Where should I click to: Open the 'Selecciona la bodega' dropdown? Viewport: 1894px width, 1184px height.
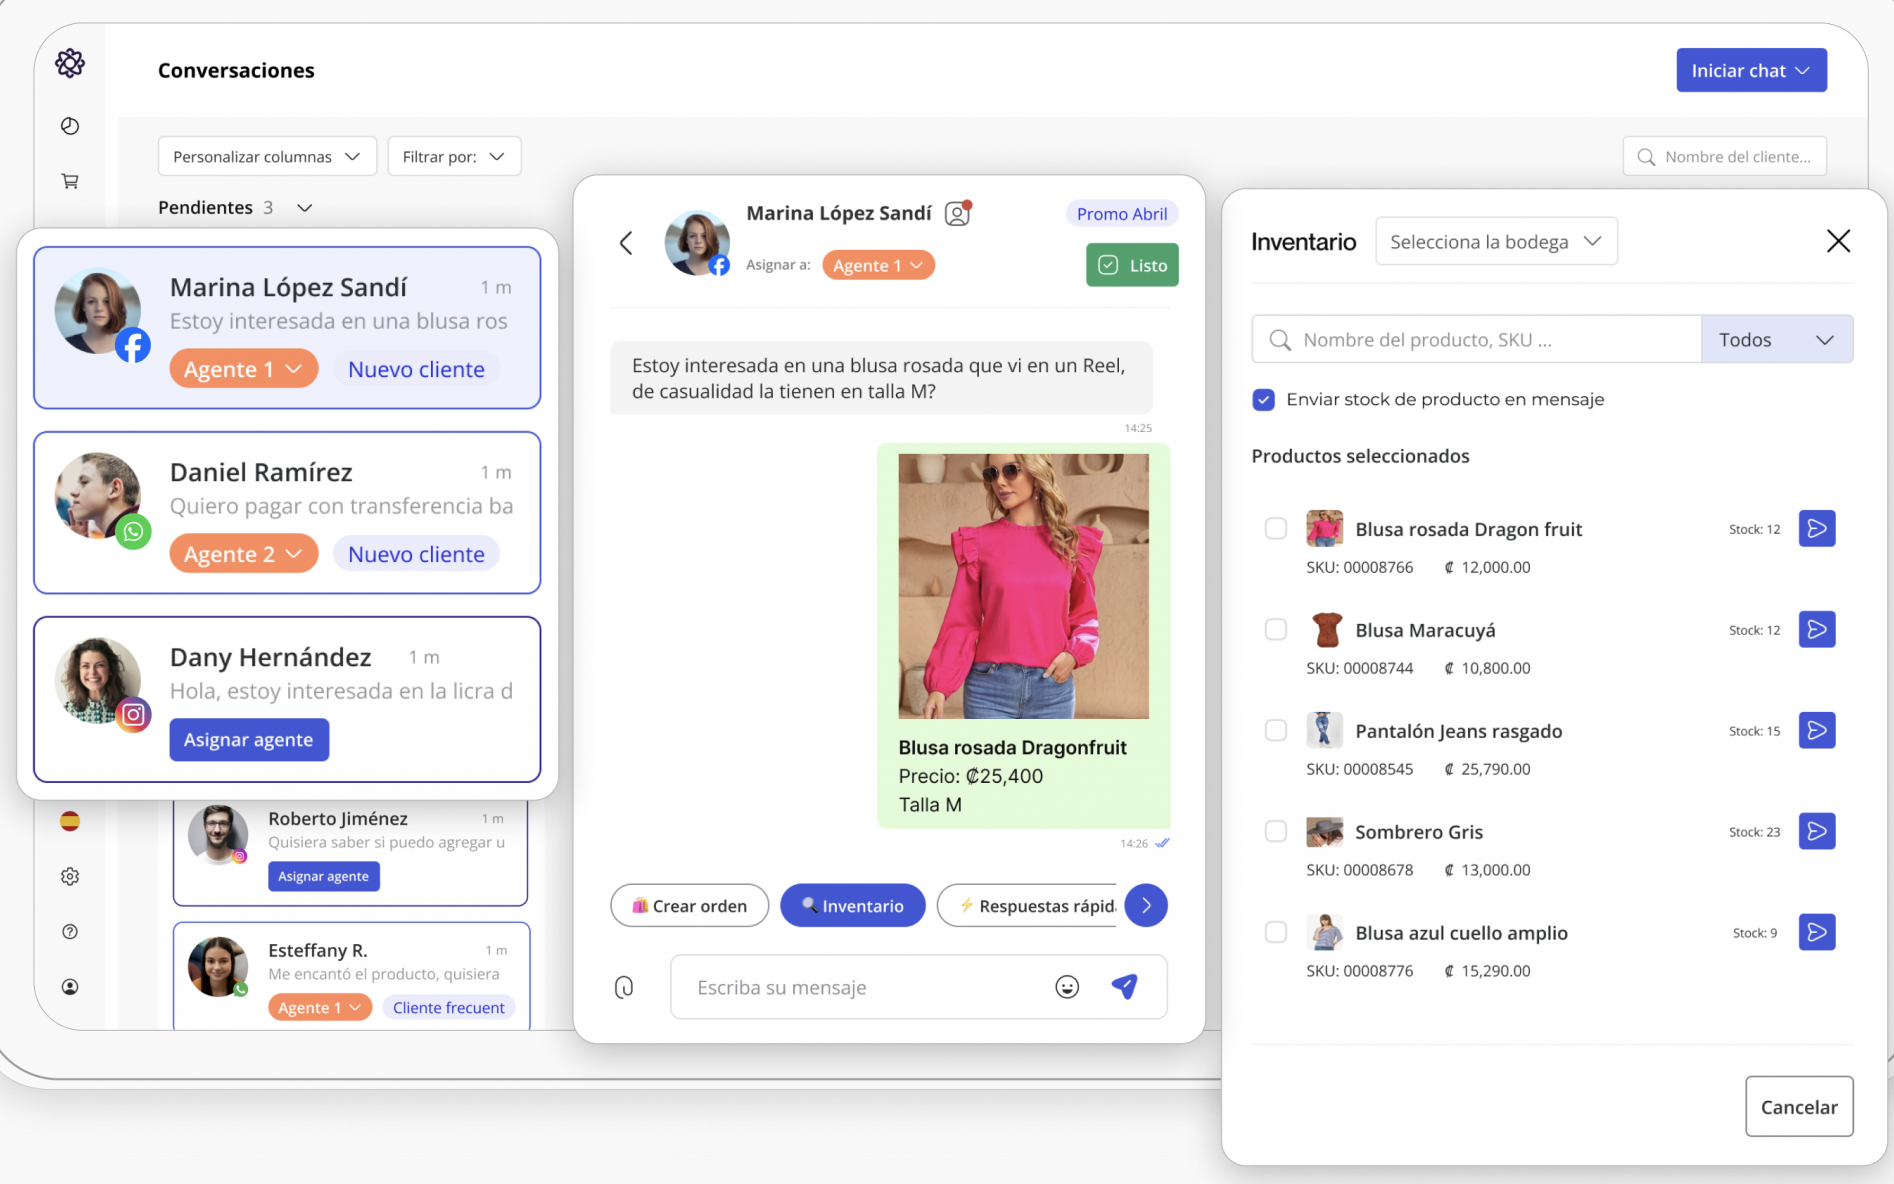coord(1496,241)
